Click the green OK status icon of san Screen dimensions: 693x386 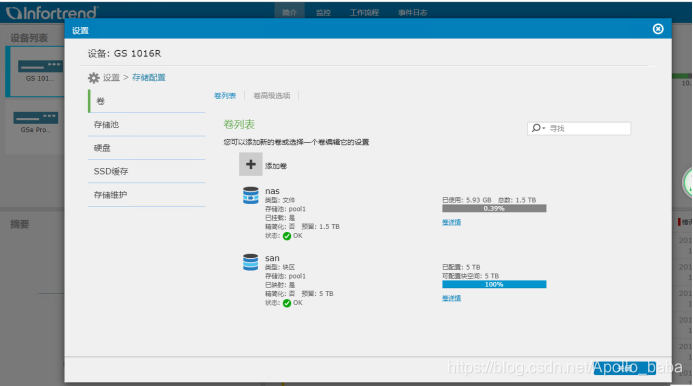point(287,303)
